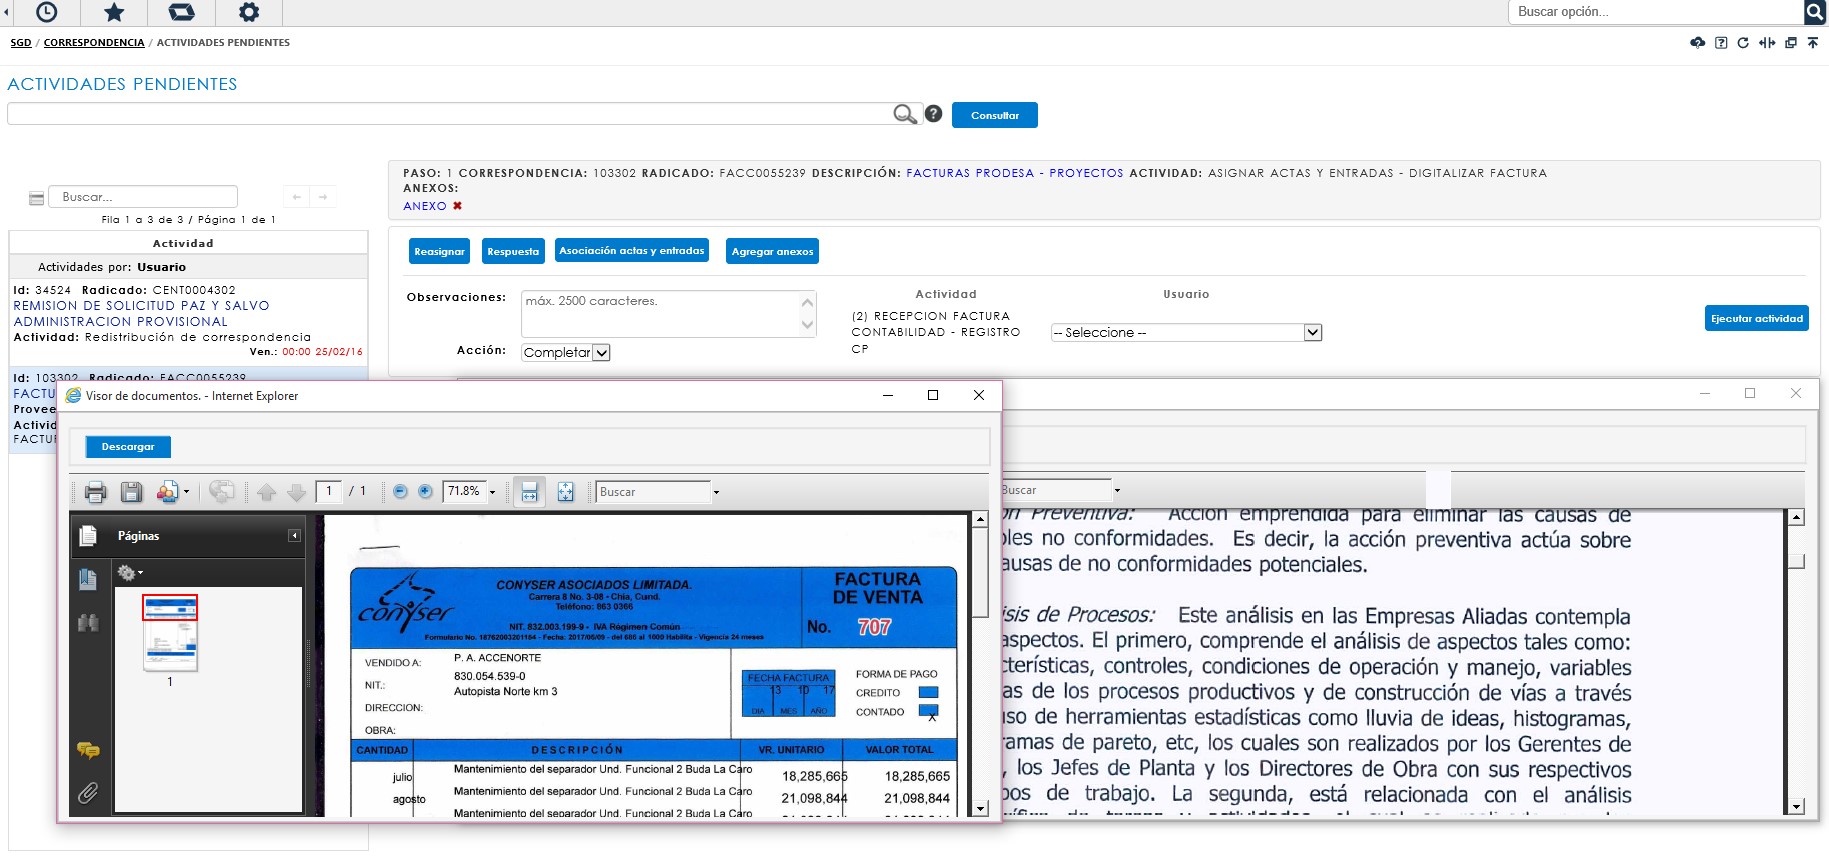Click the PDF viewer scroll down arrow
1829x856 pixels.
coord(980,808)
